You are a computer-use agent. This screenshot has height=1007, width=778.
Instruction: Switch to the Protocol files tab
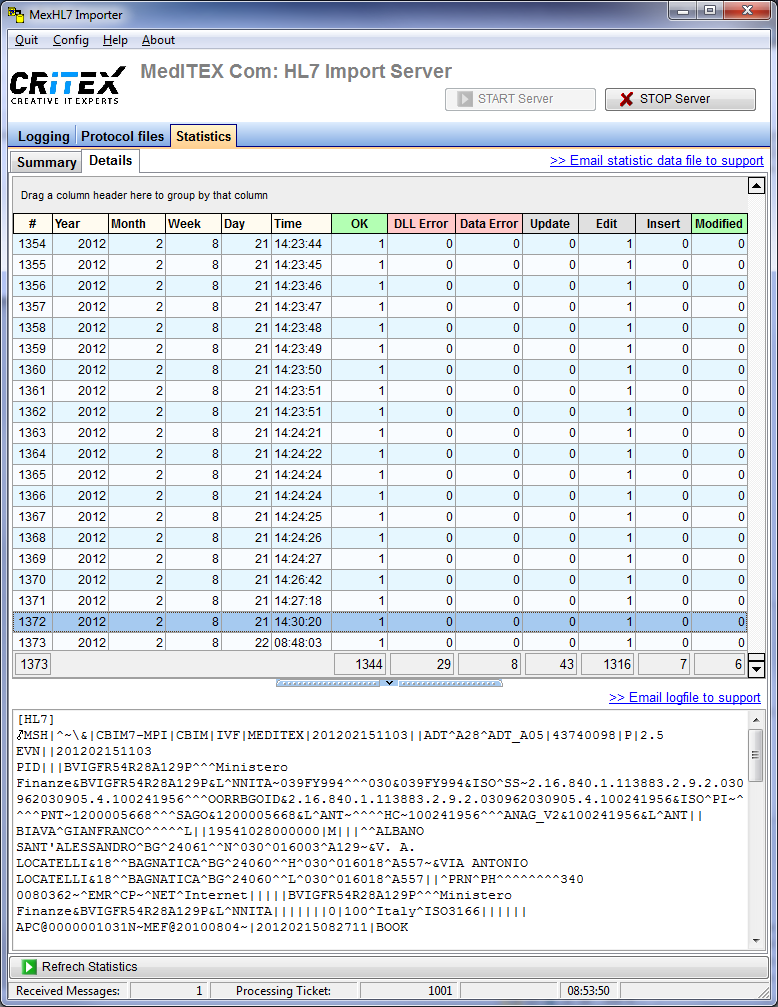click(x=122, y=136)
